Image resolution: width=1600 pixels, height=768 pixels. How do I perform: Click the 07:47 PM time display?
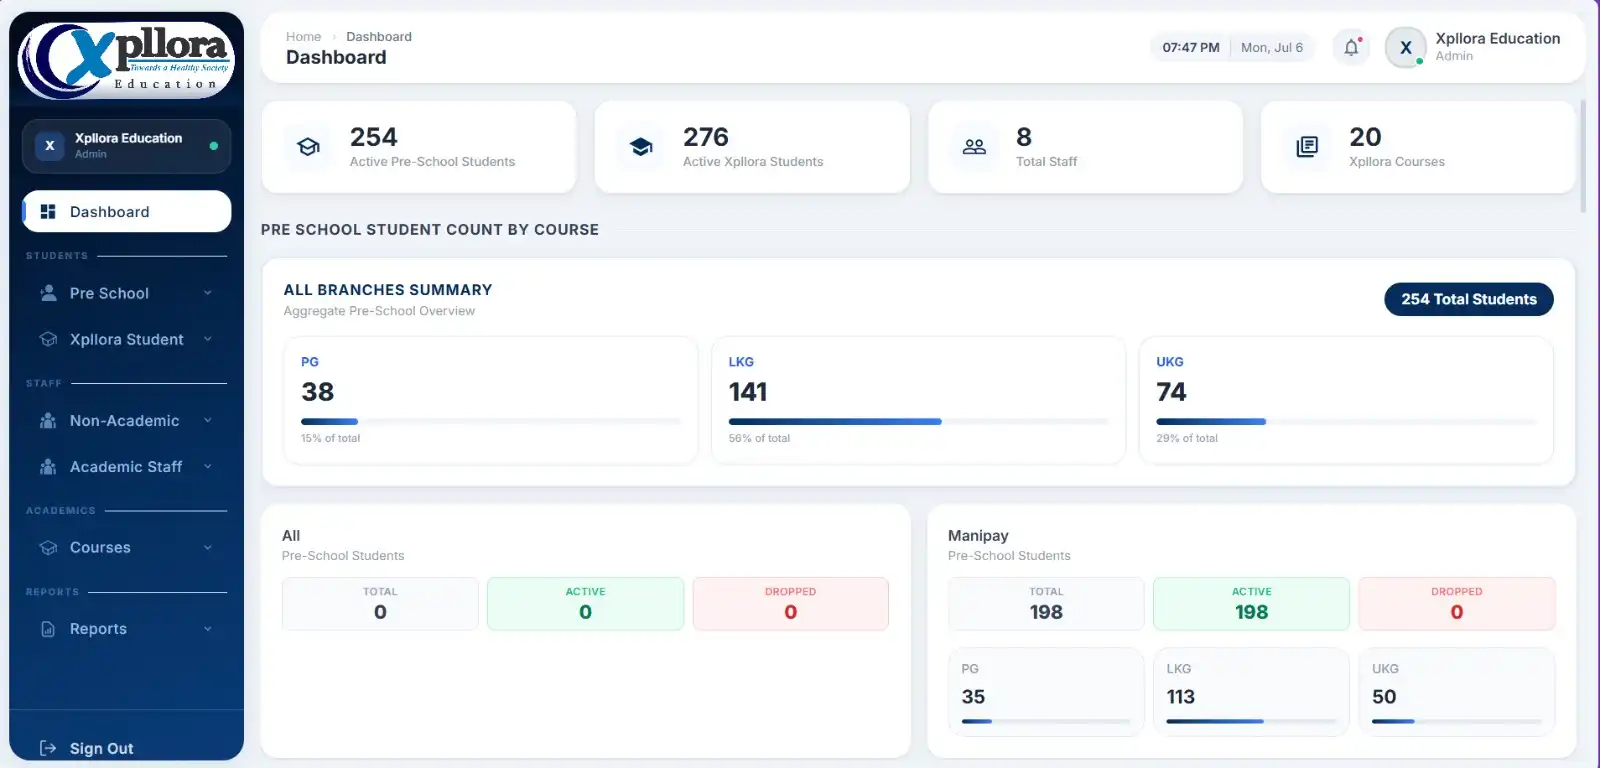pyautogui.click(x=1190, y=47)
